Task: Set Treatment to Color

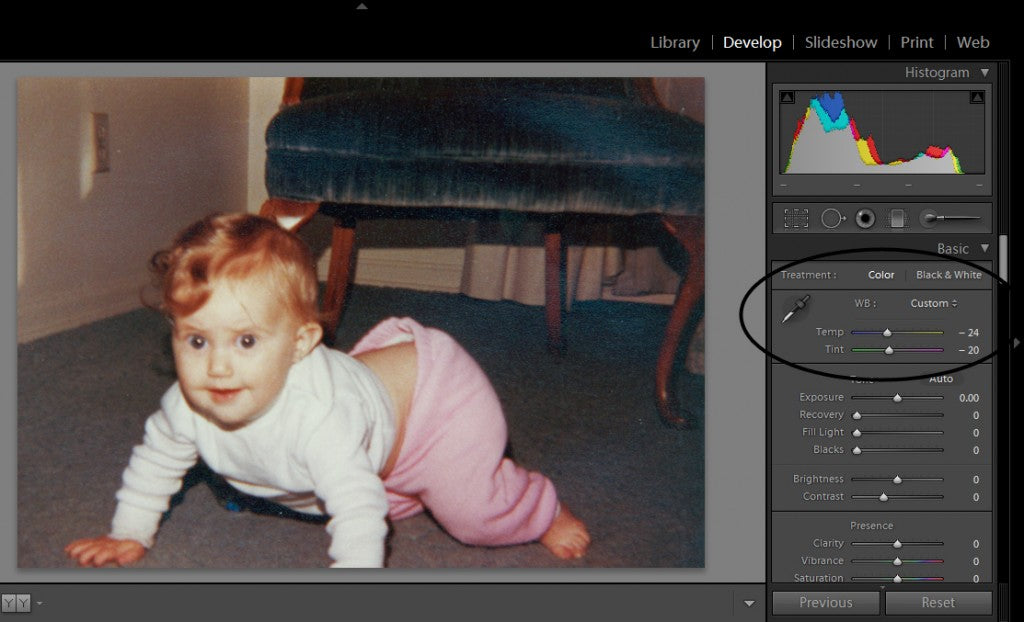Action: coord(881,275)
